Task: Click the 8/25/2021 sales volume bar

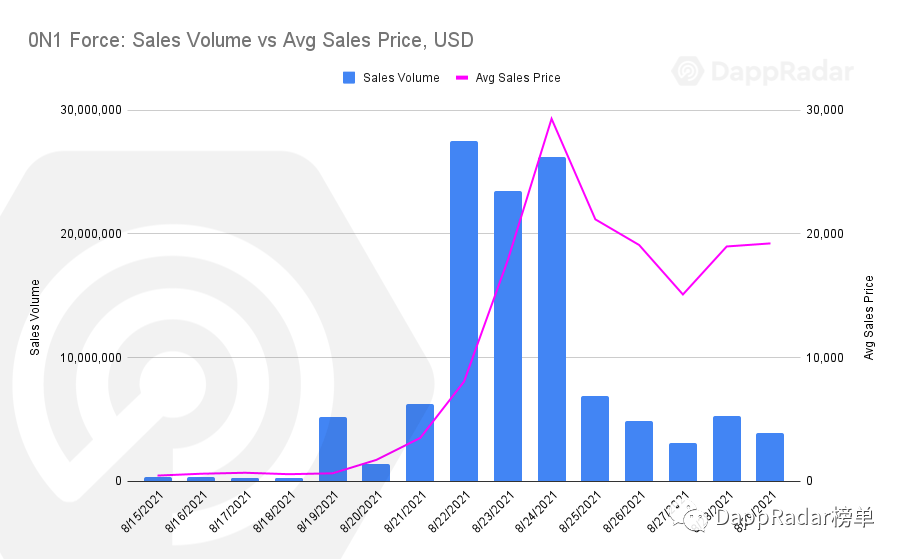Action: pos(595,439)
